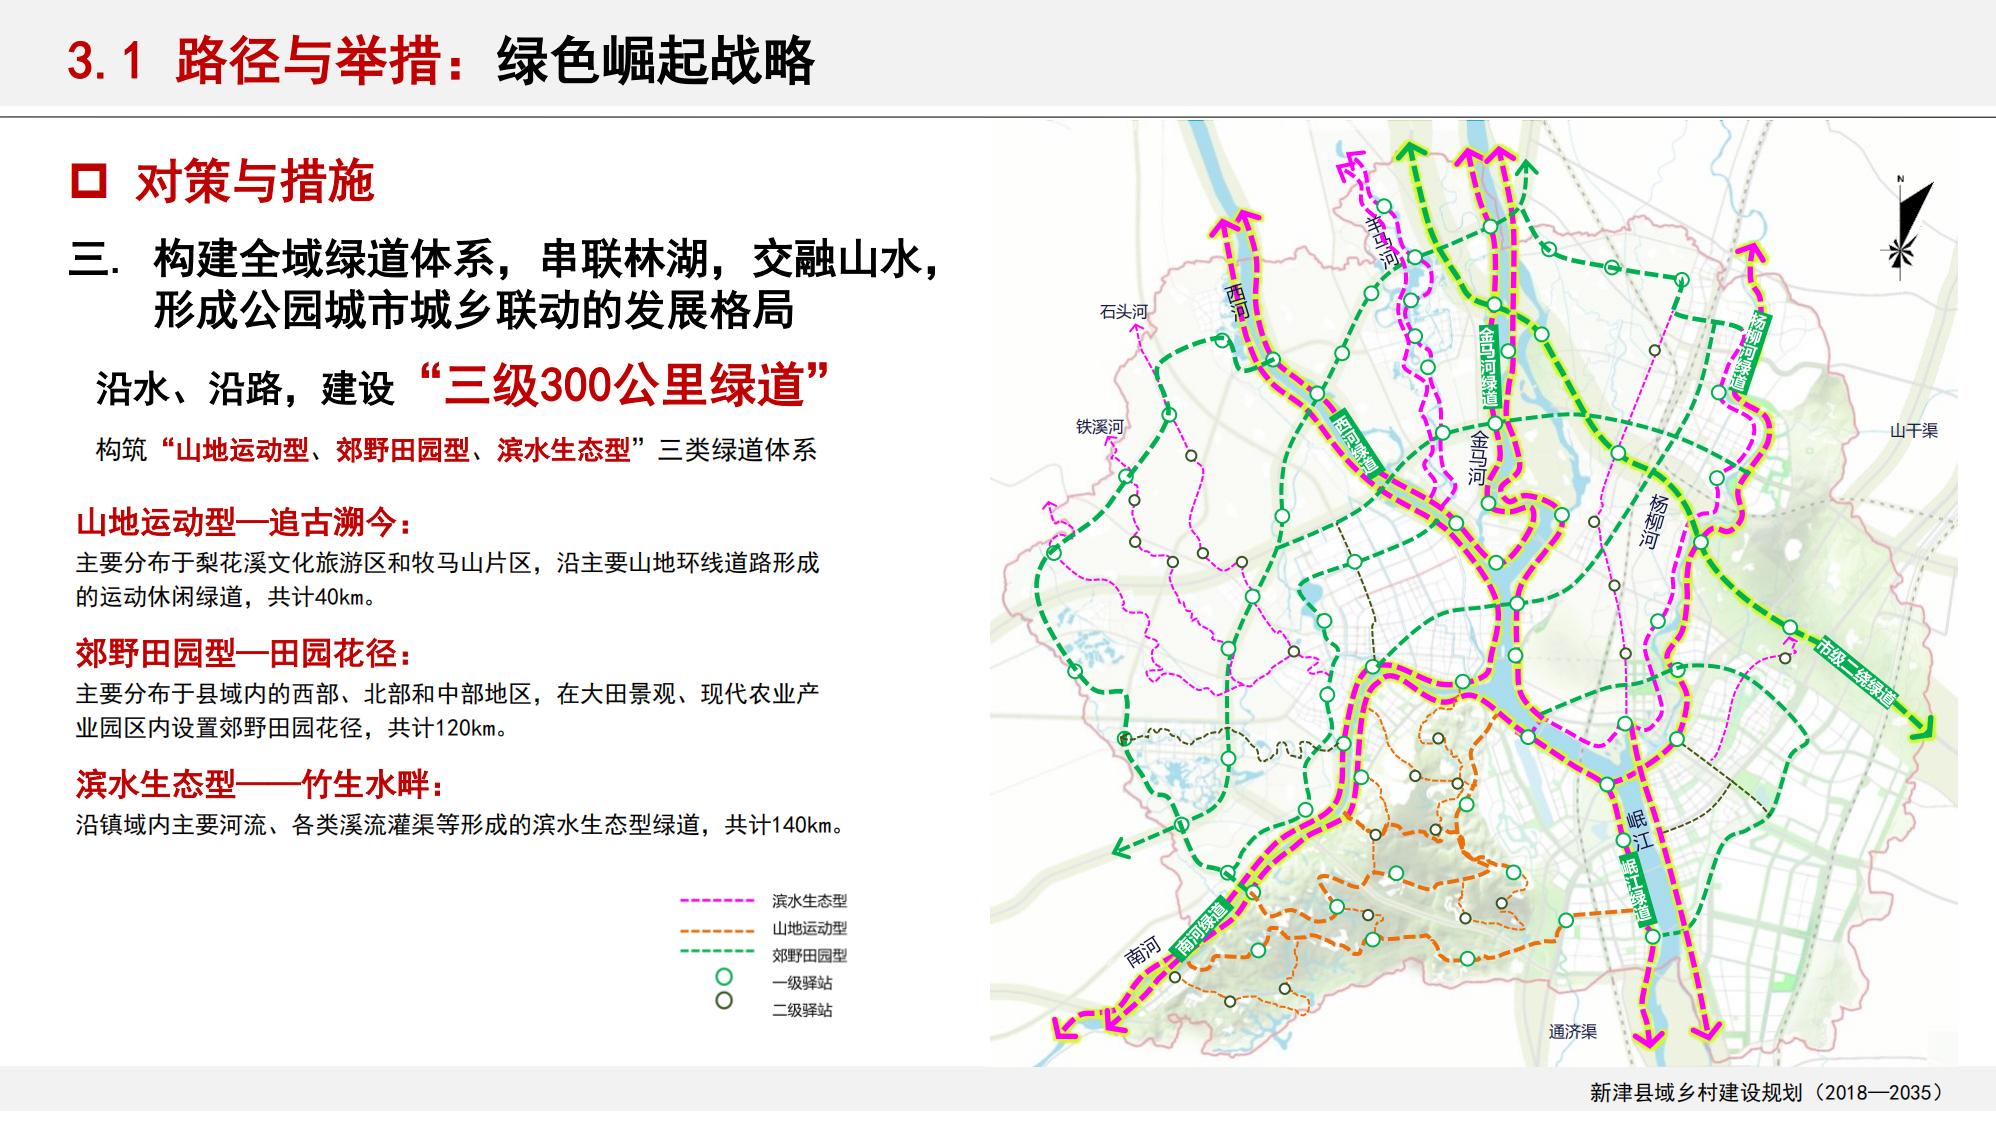The width and height of the screenshot is (1996, 1122).
Task: Click the red heading 郊野田园型—田园花径
Action: [x=244, y=654]
